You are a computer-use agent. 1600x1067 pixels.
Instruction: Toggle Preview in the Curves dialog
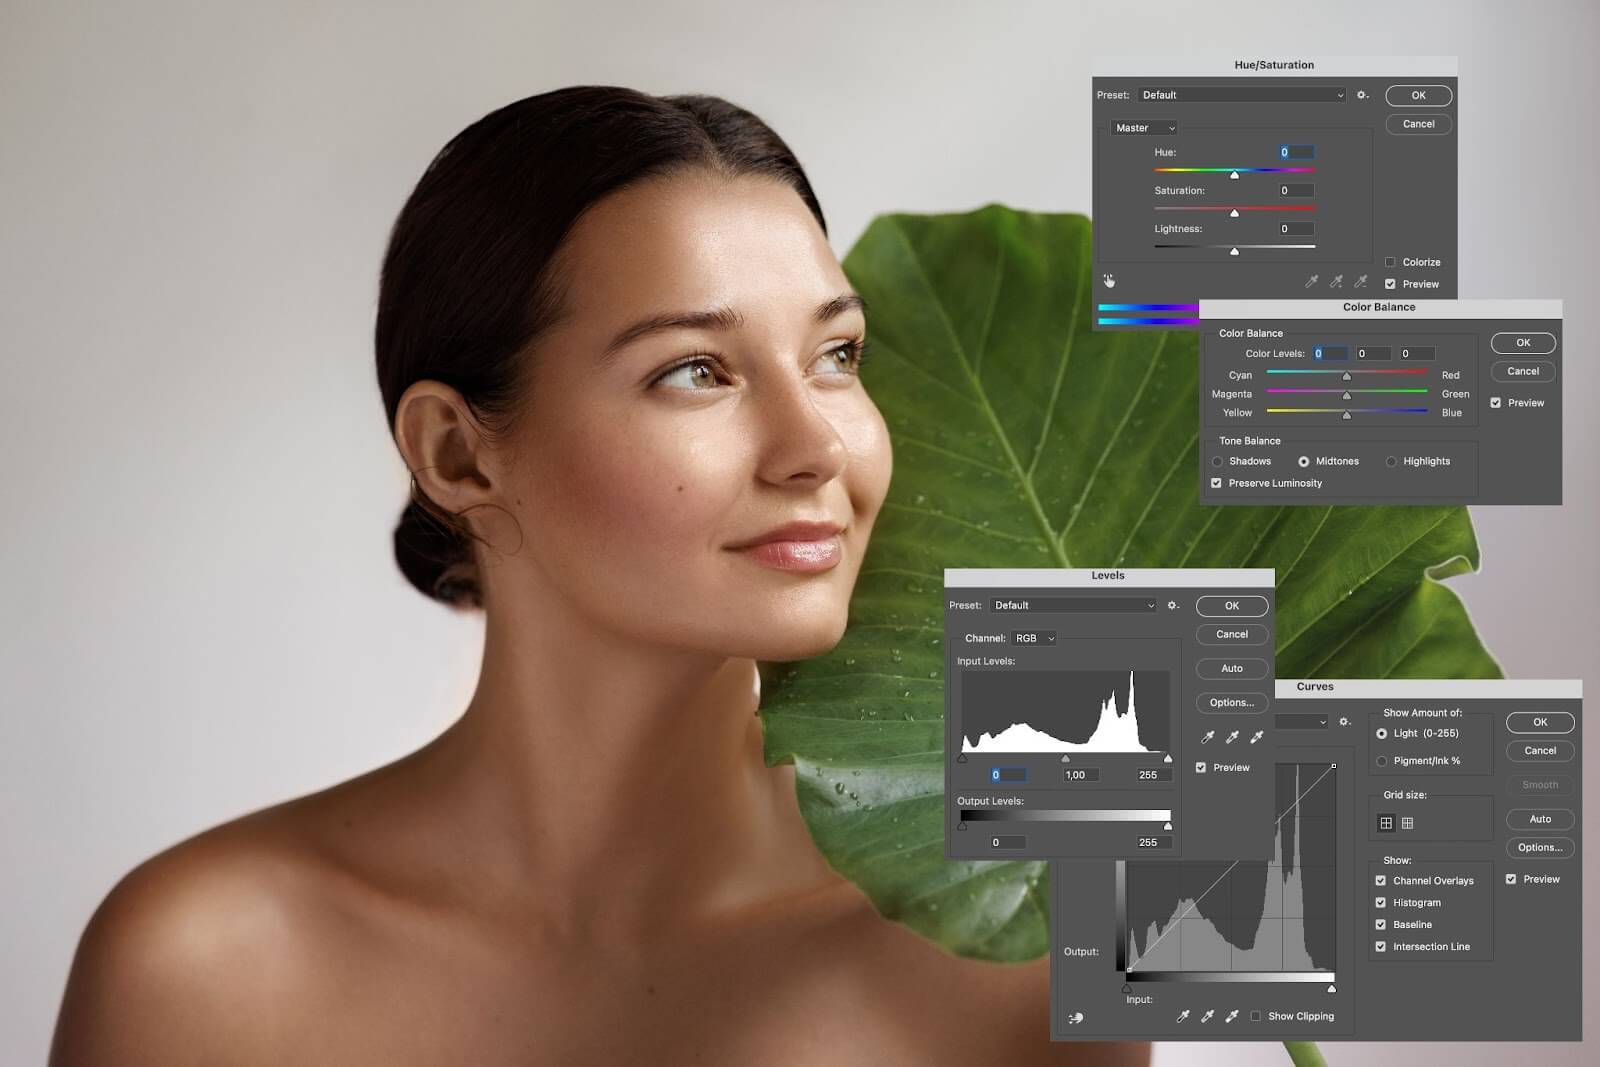click(x=1511, y=879)
